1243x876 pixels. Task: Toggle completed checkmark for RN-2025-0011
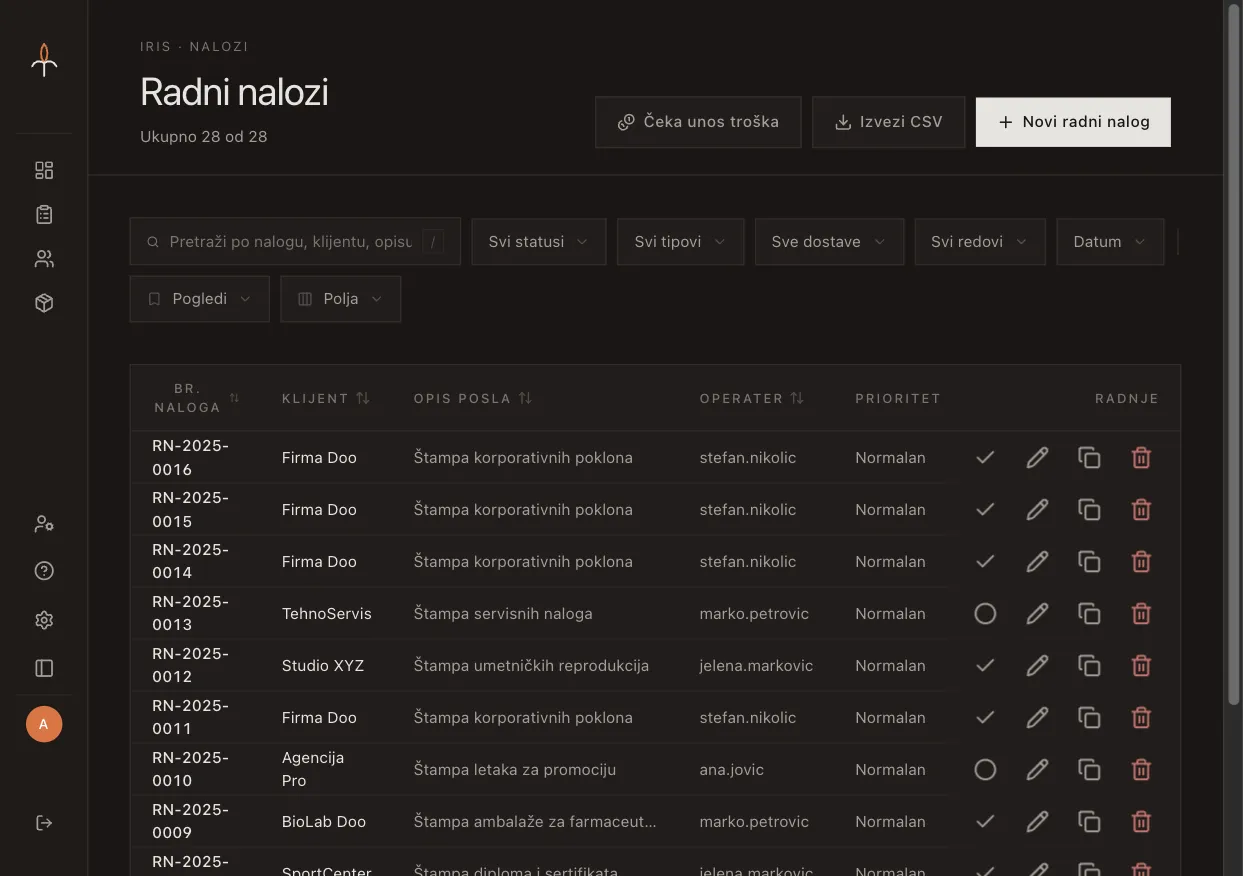click(985, 718)
